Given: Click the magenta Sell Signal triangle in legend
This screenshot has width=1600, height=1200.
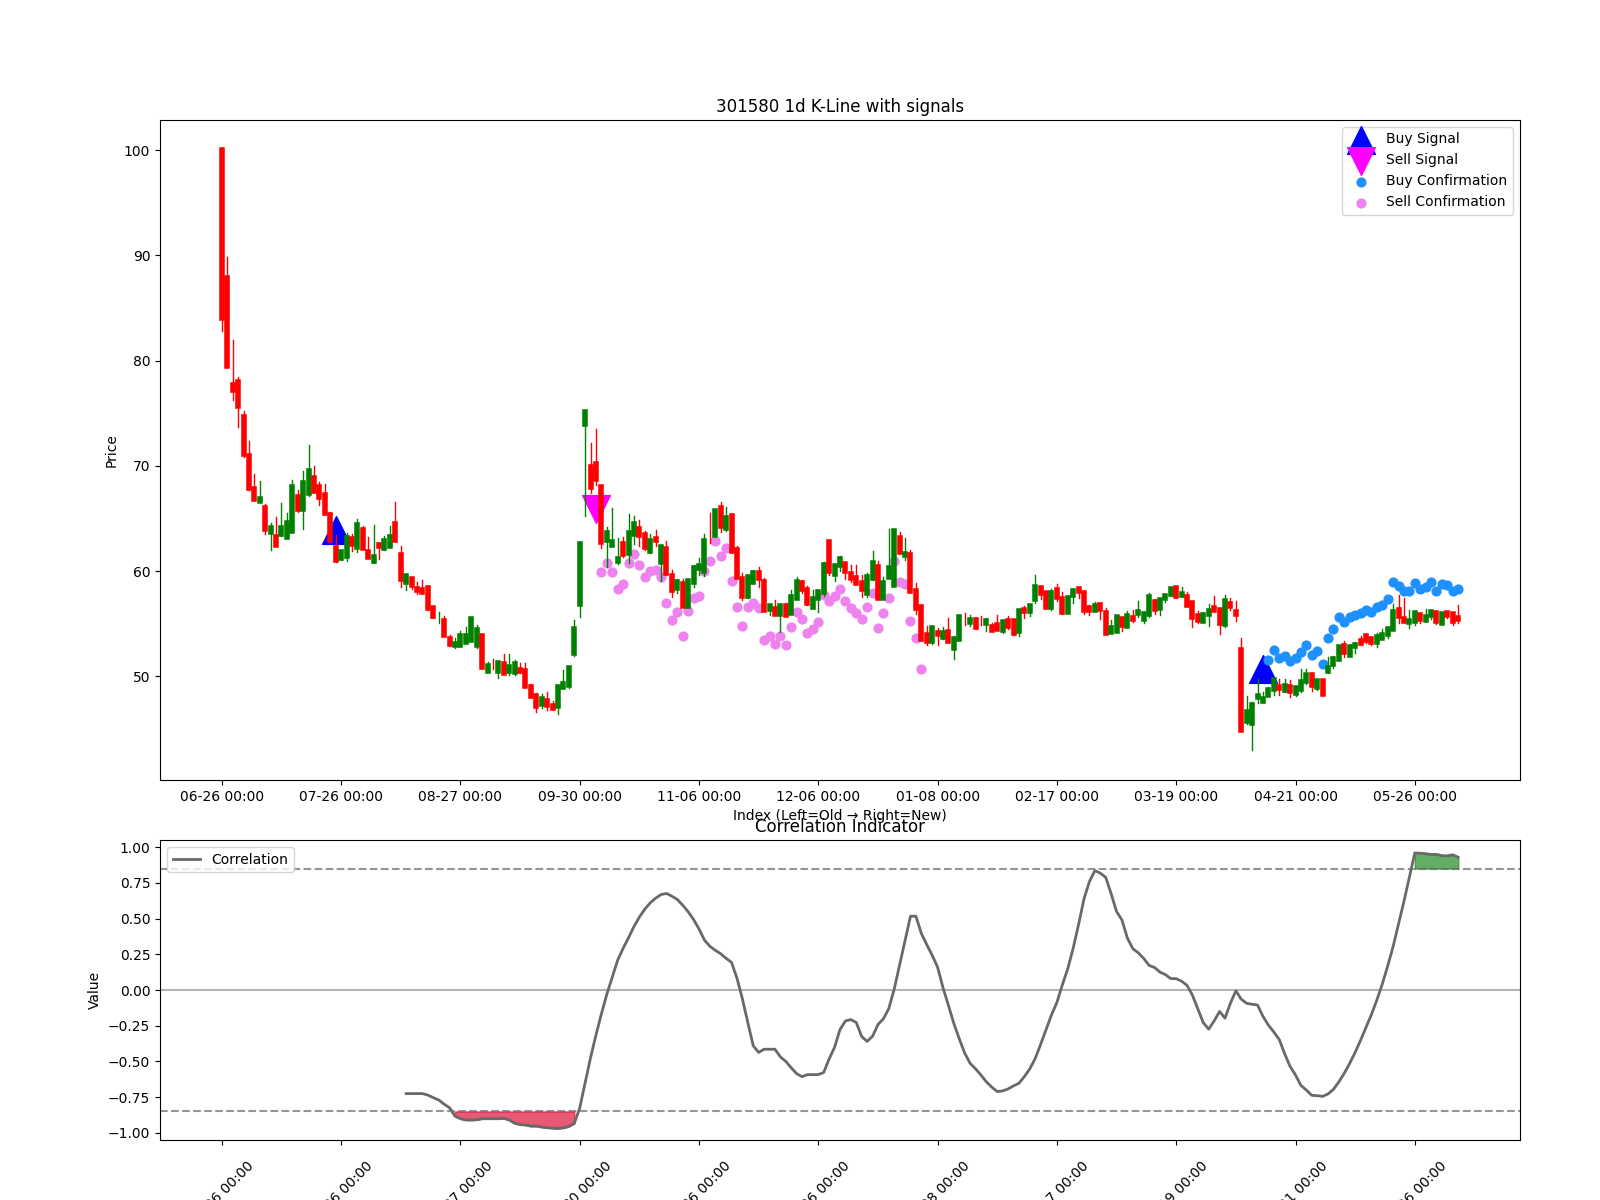Looking at the screenshot, I should coord(1361,160).
